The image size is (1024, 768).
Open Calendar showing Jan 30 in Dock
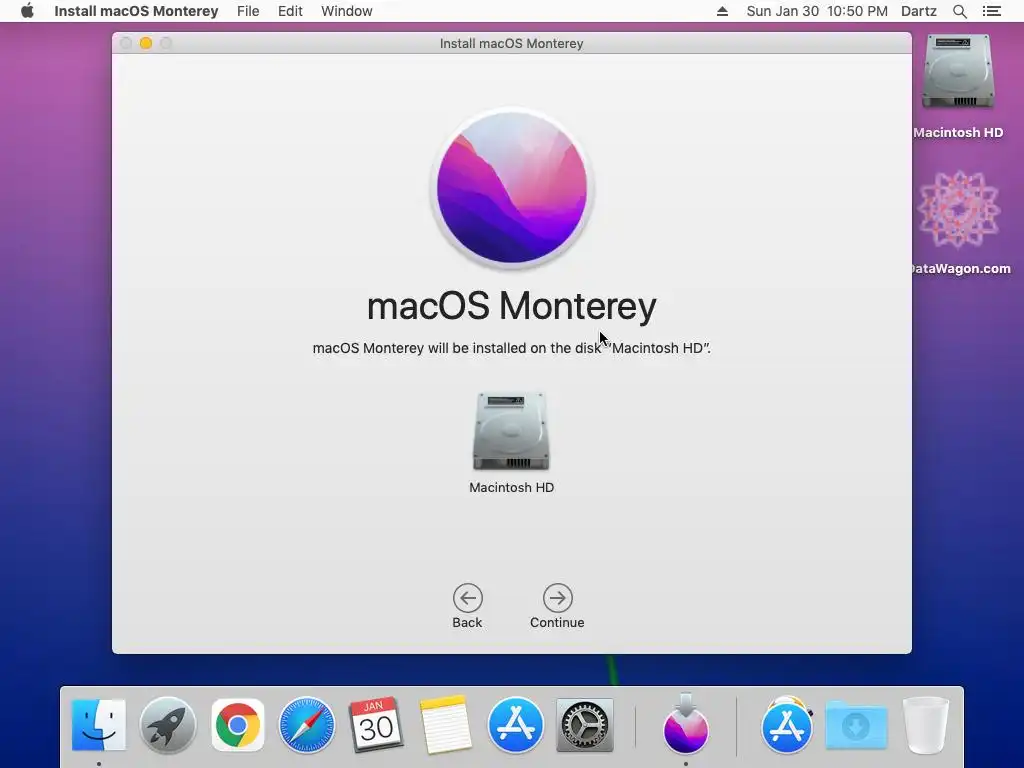point(376,725)
